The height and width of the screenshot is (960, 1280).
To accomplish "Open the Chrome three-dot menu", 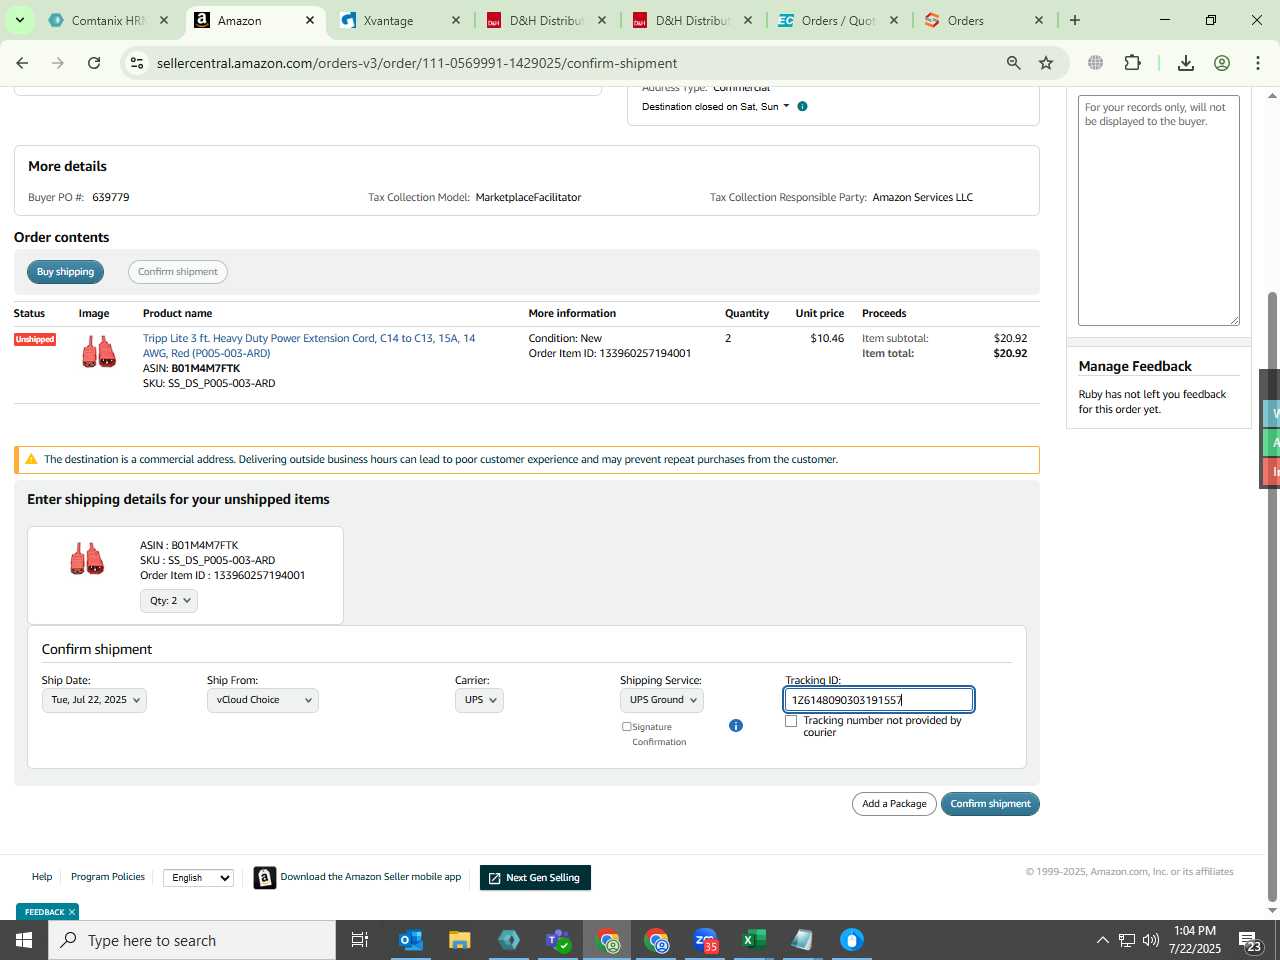I will click(x=1258, y=63).
